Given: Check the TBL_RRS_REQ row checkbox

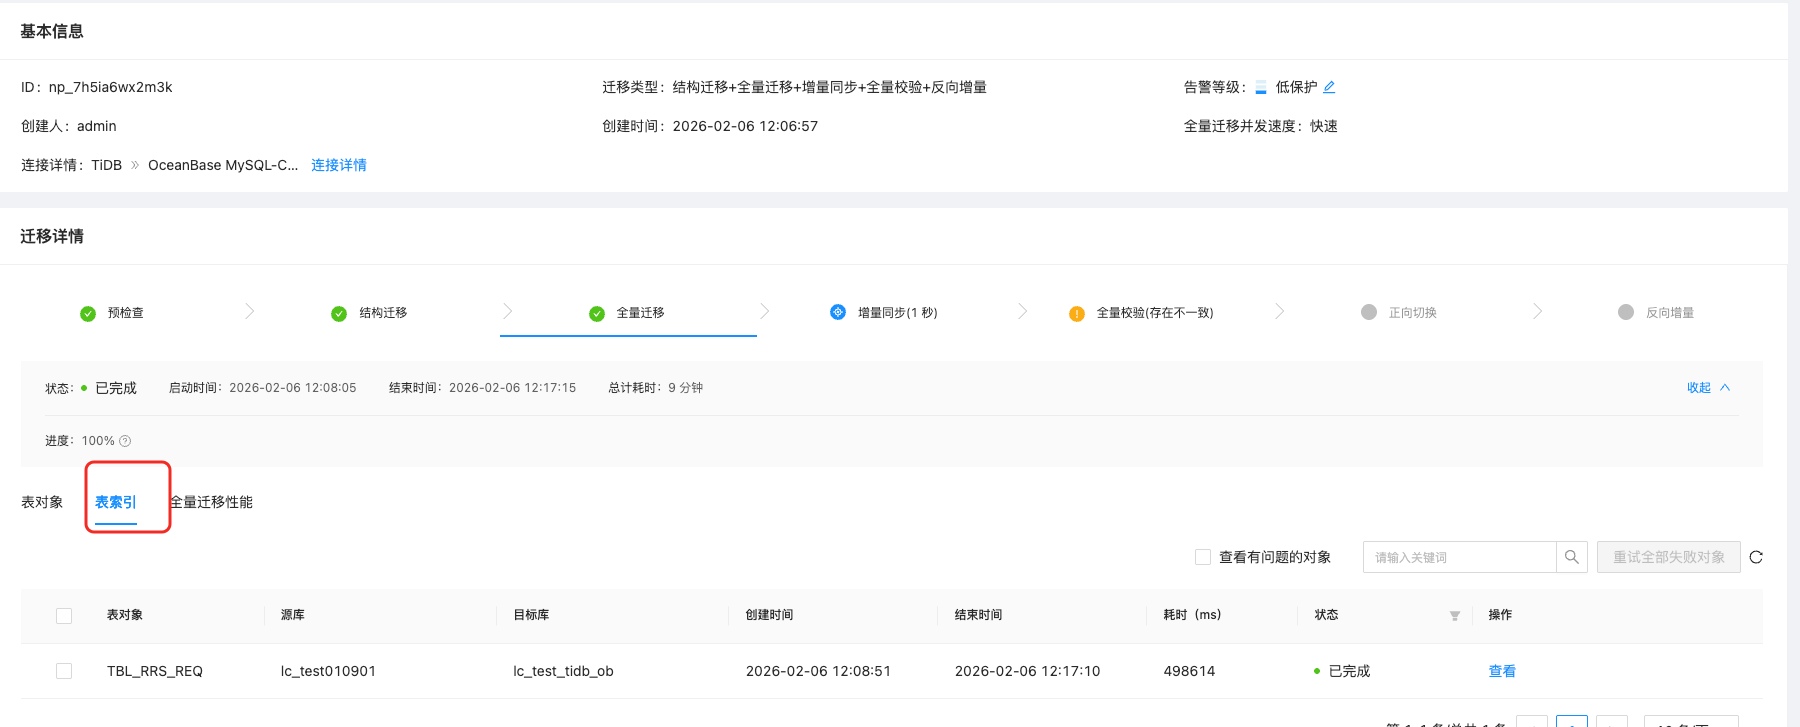Looking at the screenshot, I should (x=64, y=671).
